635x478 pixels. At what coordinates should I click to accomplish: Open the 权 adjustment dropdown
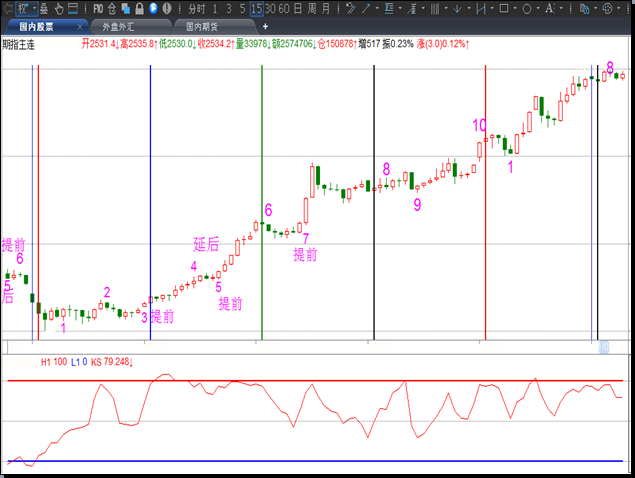pyautogui.click(x=23, y=8)
